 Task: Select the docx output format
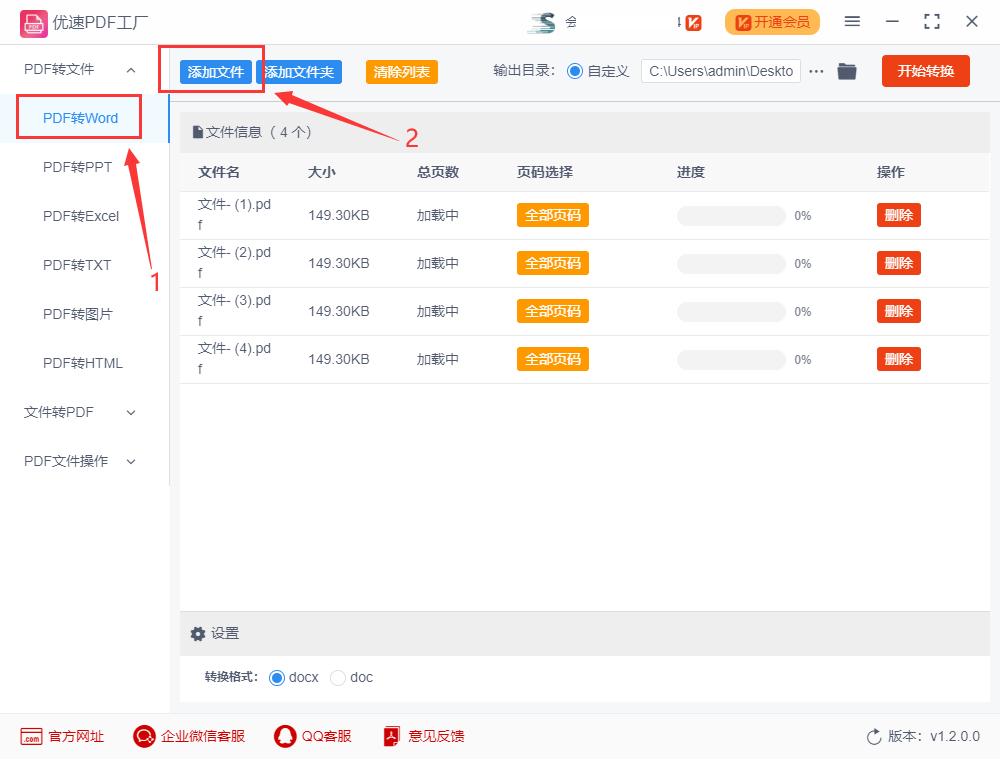tap(277, 677)
